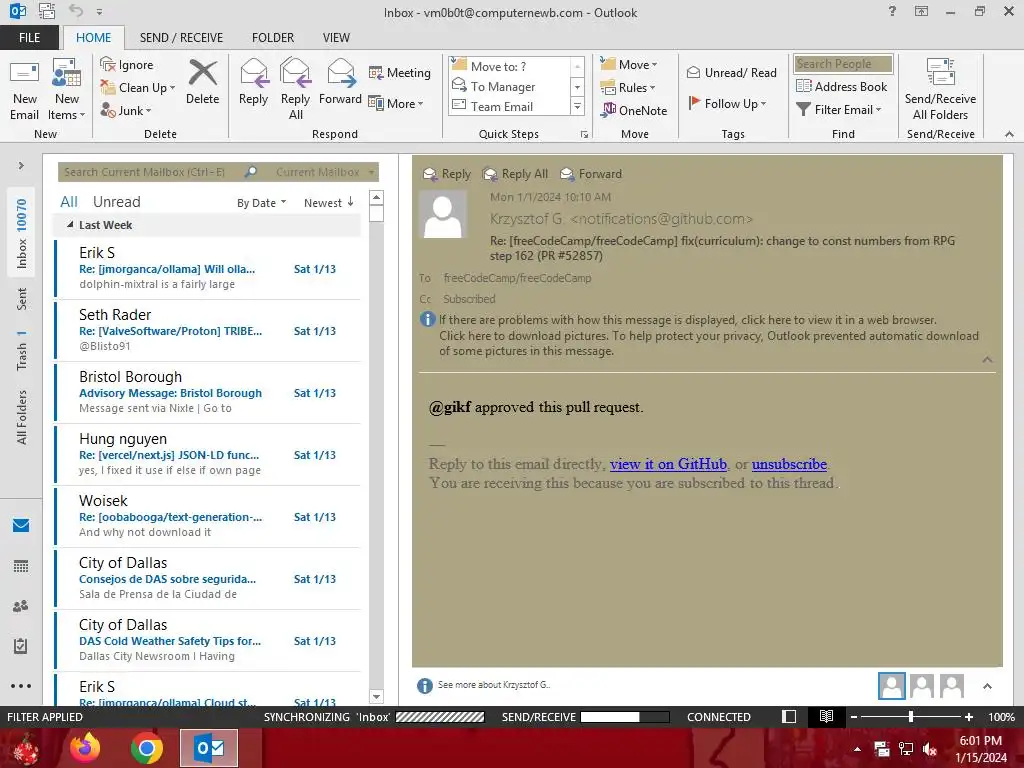Image resolution: width=1024 pixels, height=768 pixels.
Task: Open the 'view it on GitHub' link
Action: pos(668,464)
